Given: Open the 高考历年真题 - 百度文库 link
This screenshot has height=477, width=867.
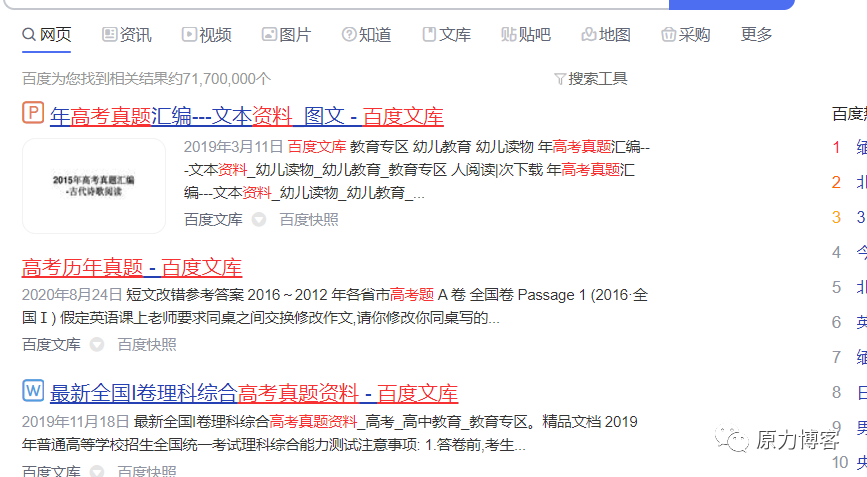Looking at the screenshot, I should coord(132,268).
